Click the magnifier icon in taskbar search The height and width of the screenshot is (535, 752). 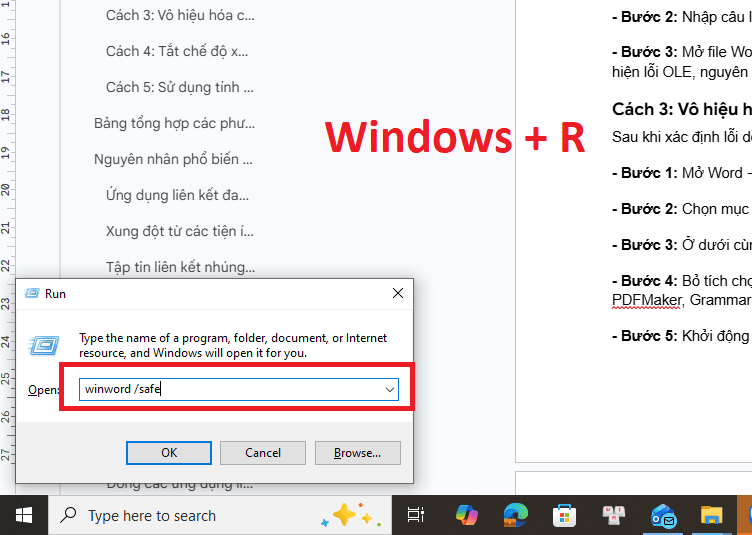(68, 515)
